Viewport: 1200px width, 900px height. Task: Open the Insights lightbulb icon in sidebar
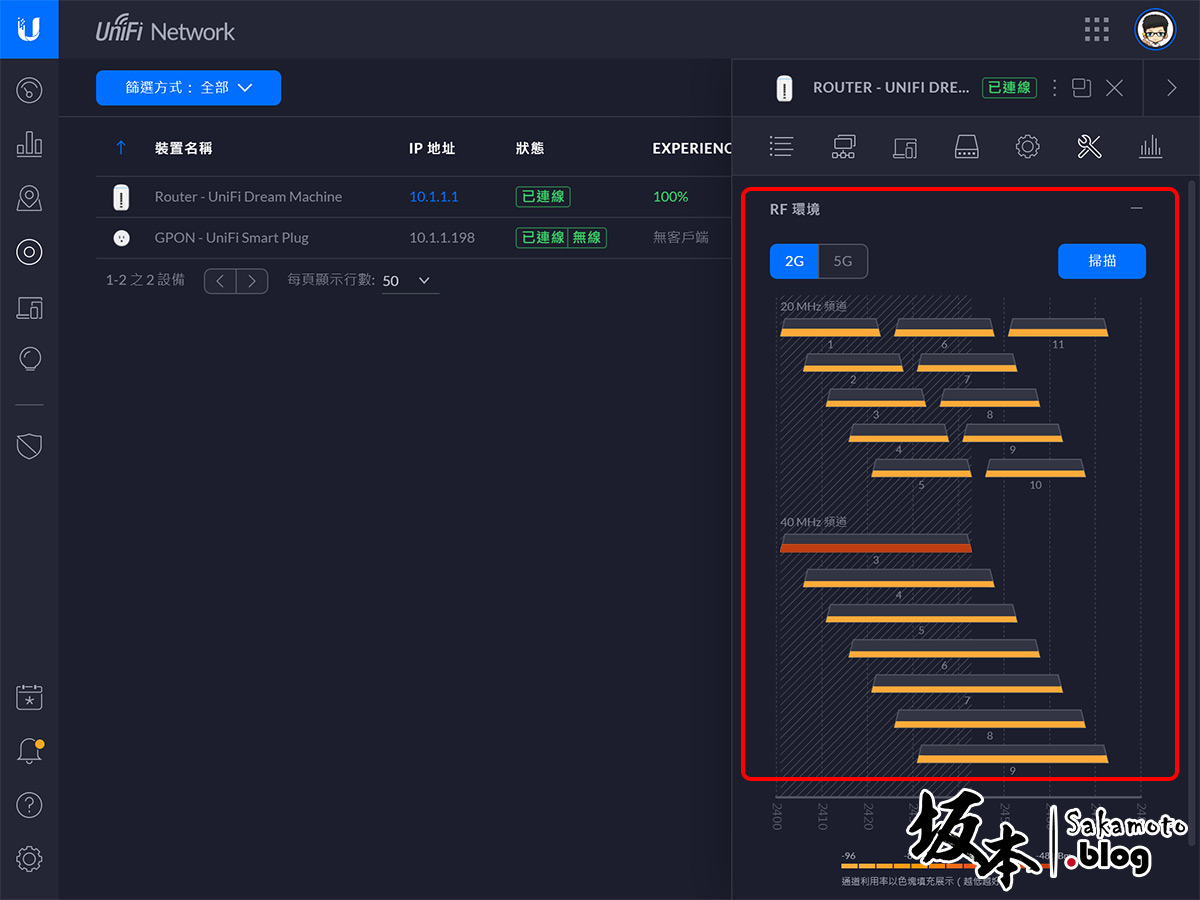point(29,358)
